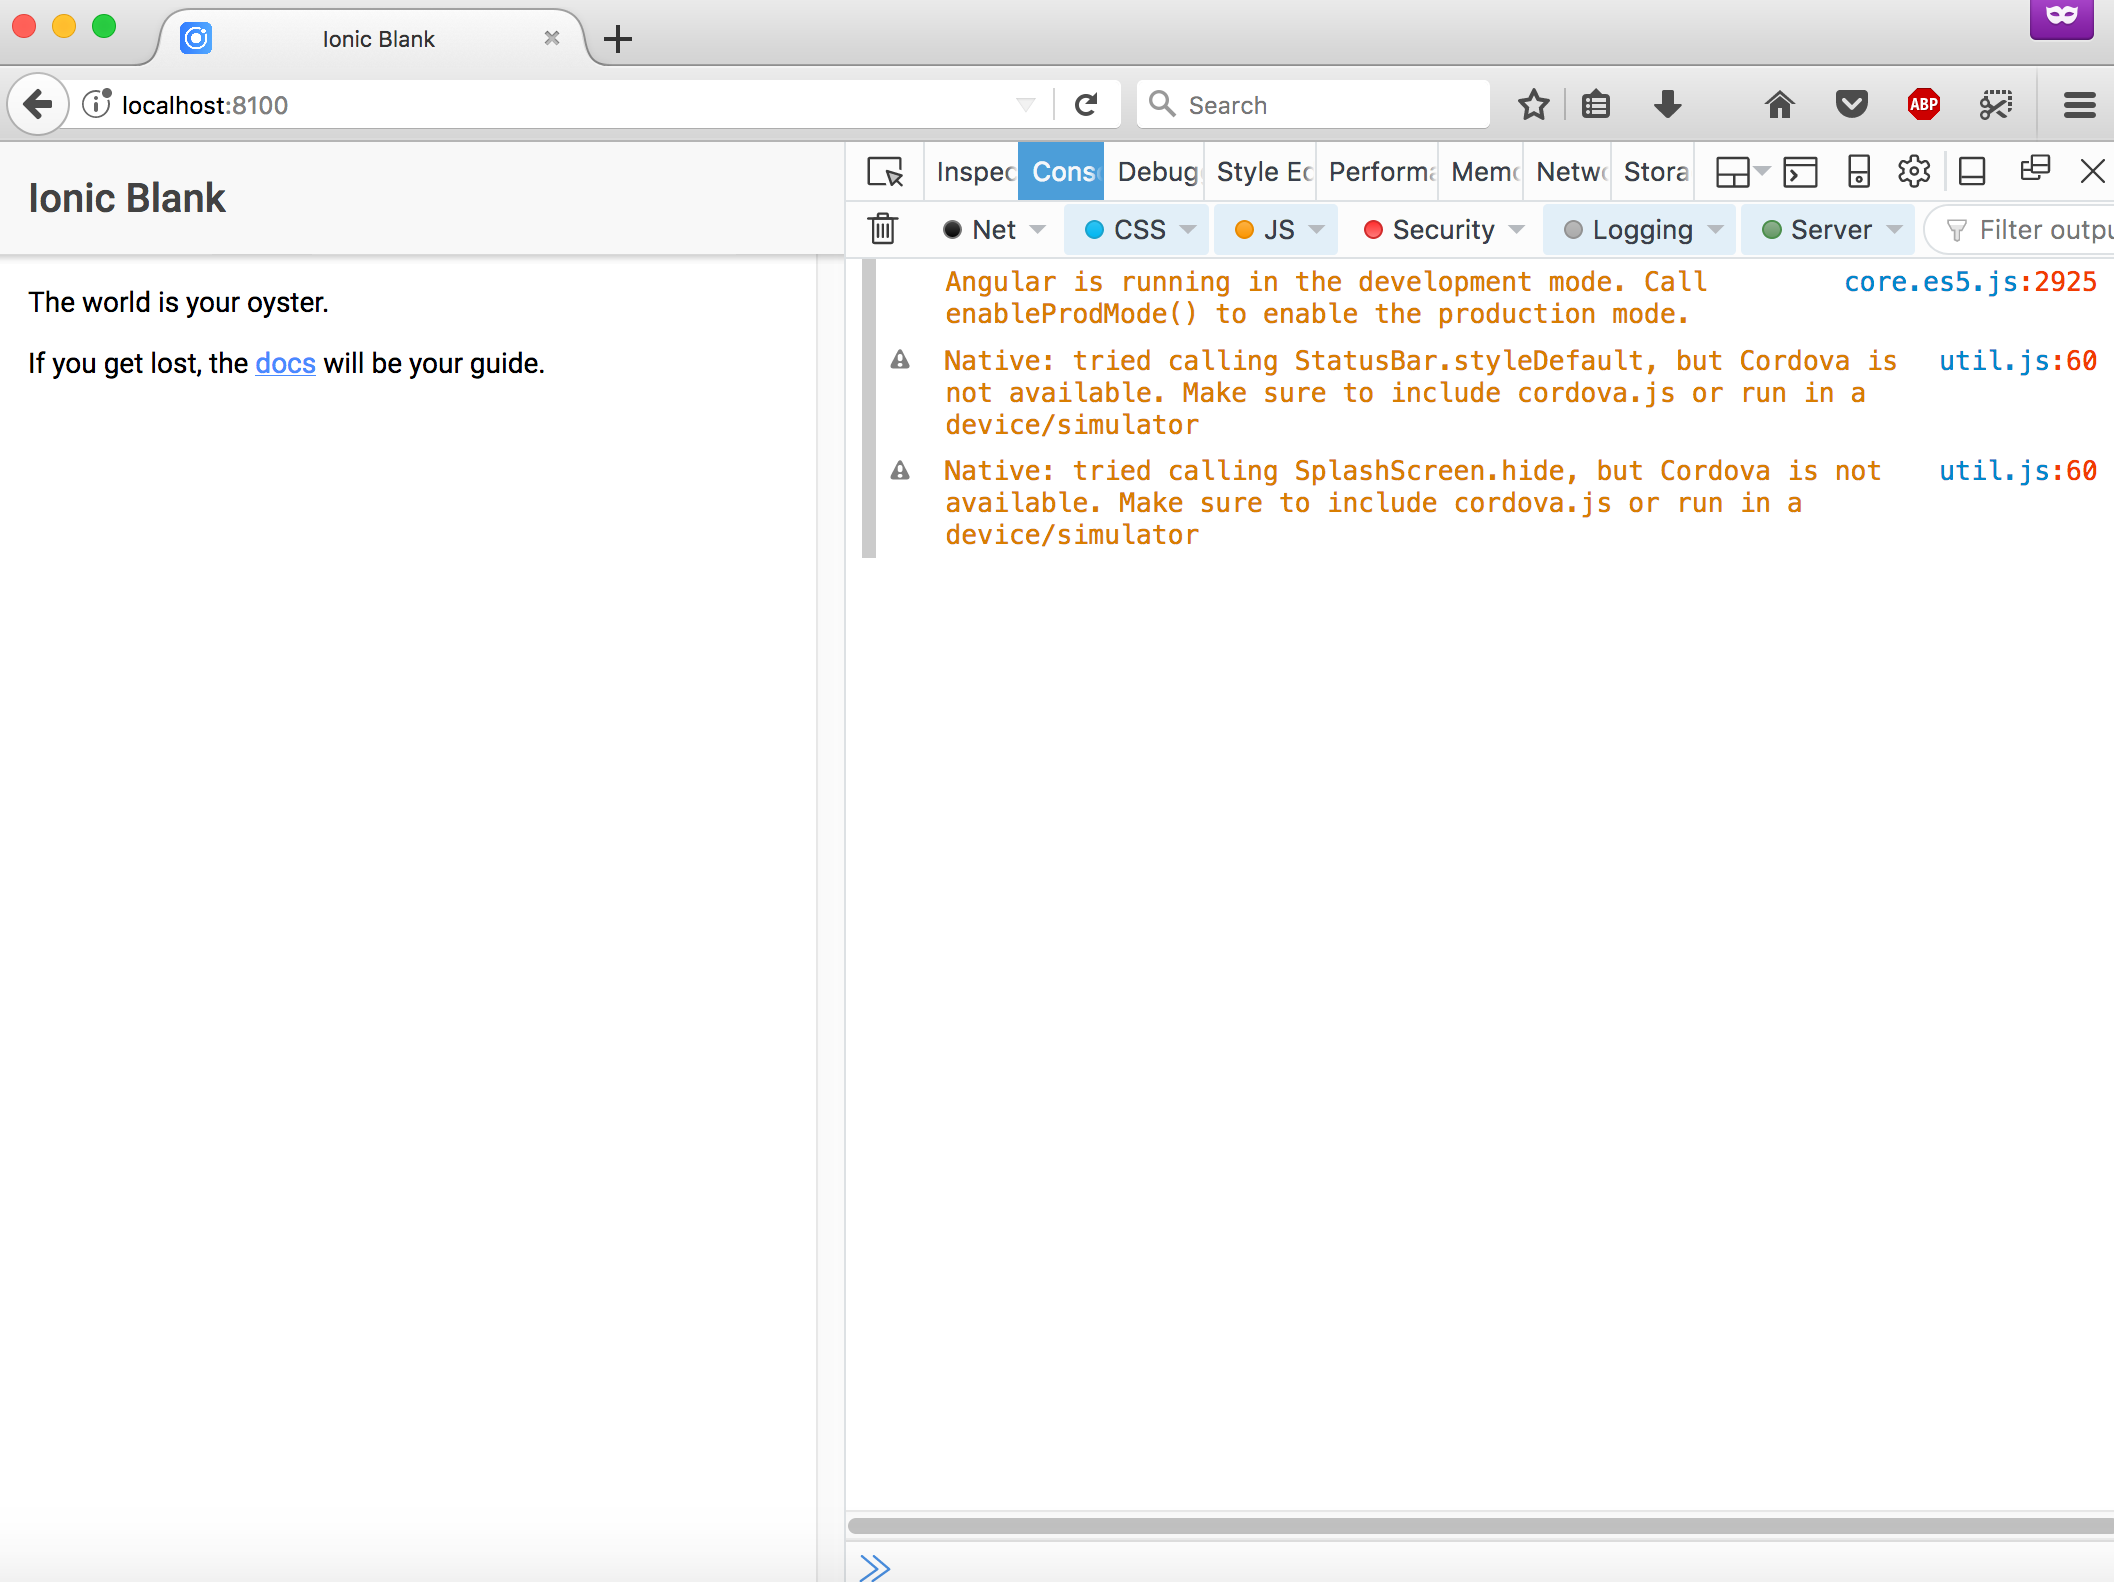Expand the JS filter dropdown arrow
This screenshot has height=1582, width=2114.
click(x=1317, y=230)
